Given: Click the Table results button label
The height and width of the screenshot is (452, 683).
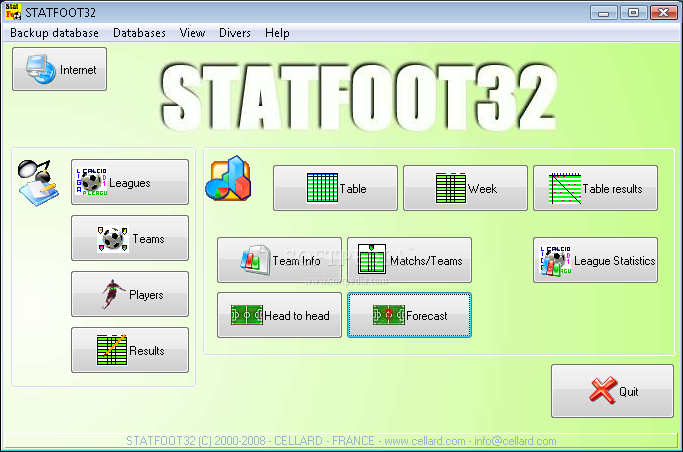Looking at the screenshot, I should coord(612,189).
